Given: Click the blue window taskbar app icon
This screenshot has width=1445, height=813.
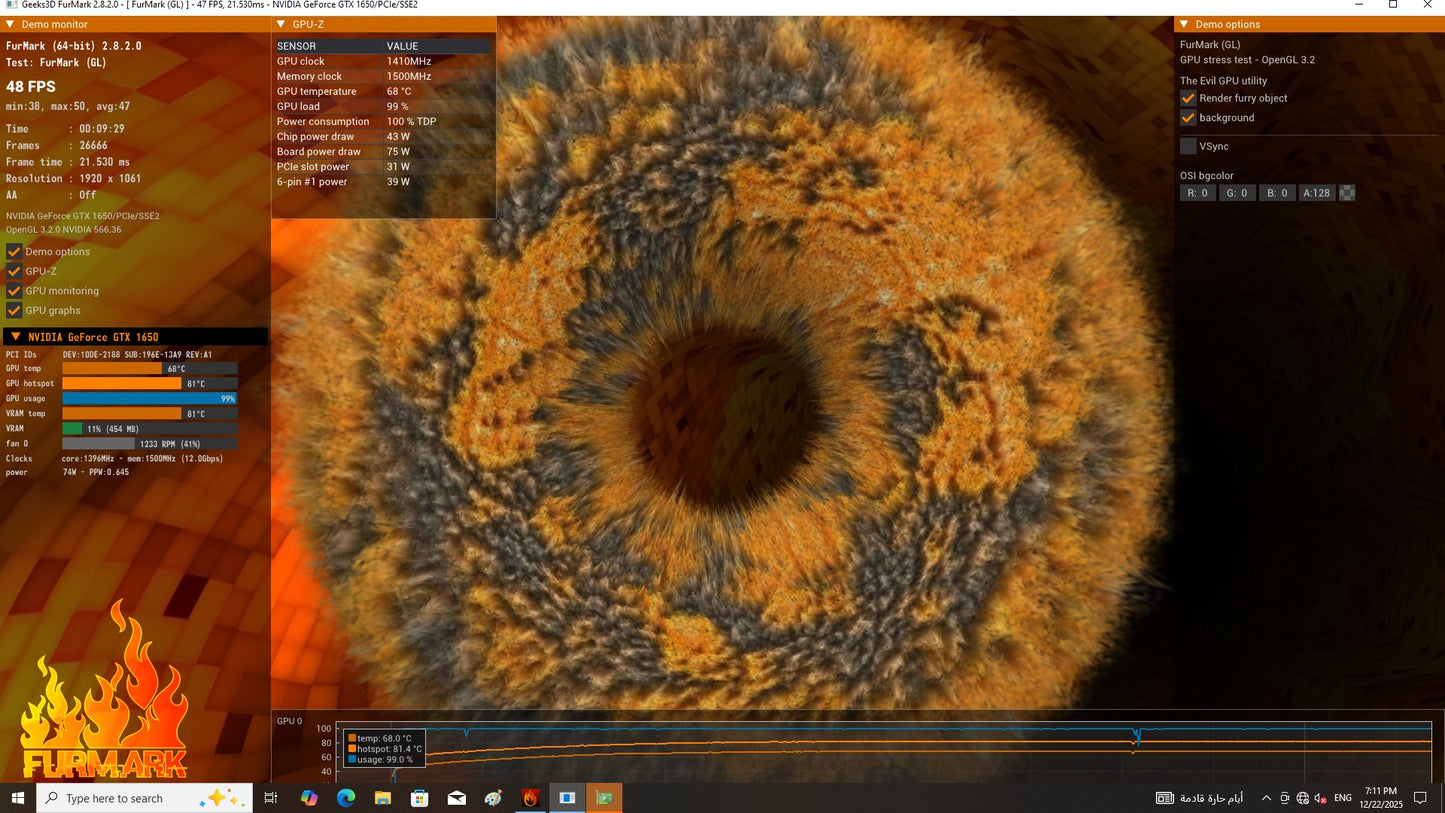Looking at the screenshot, I should [x=567, y=798].
